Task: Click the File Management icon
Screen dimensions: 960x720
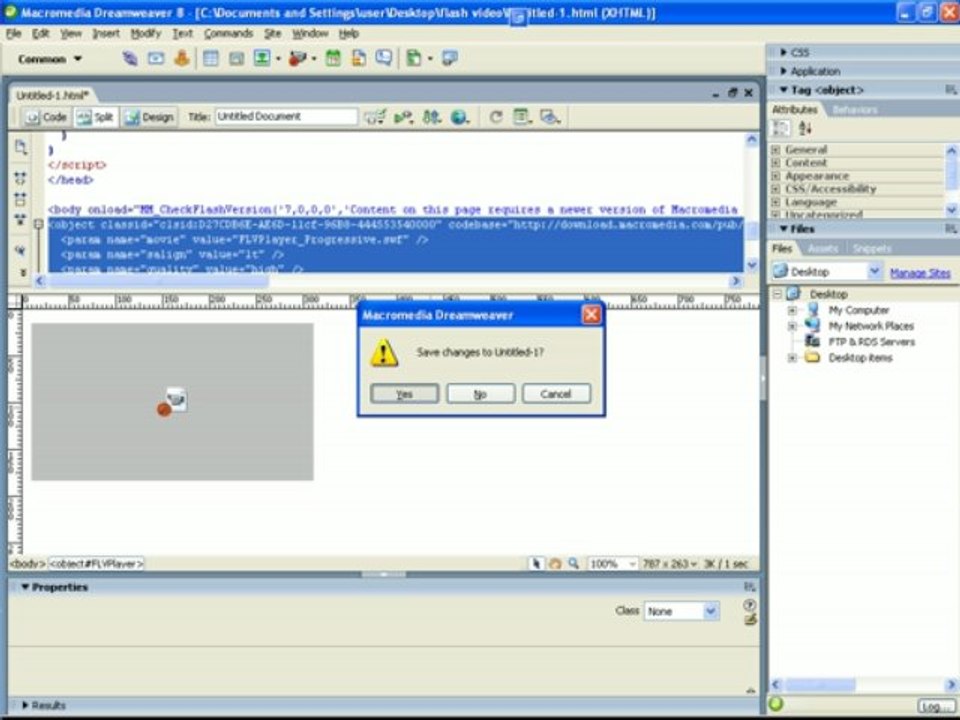Action: 432,117
